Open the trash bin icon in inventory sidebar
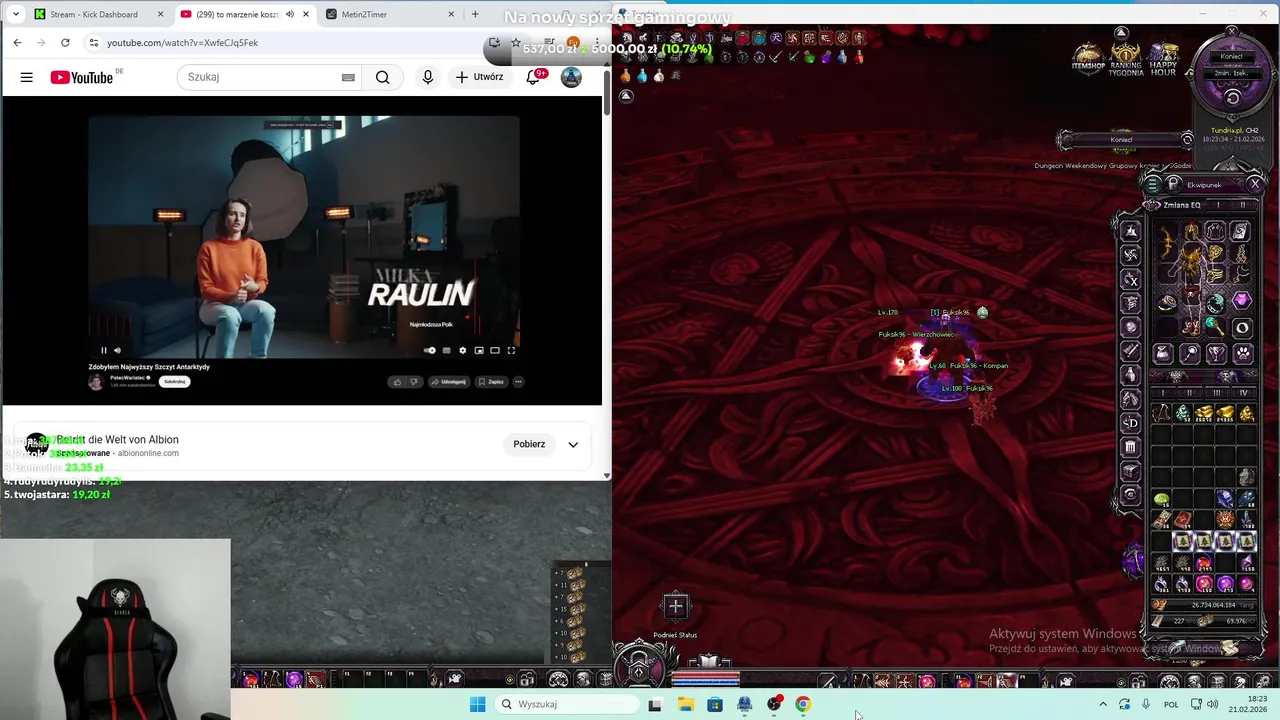1280x720 pixels. click(1130, 447)
